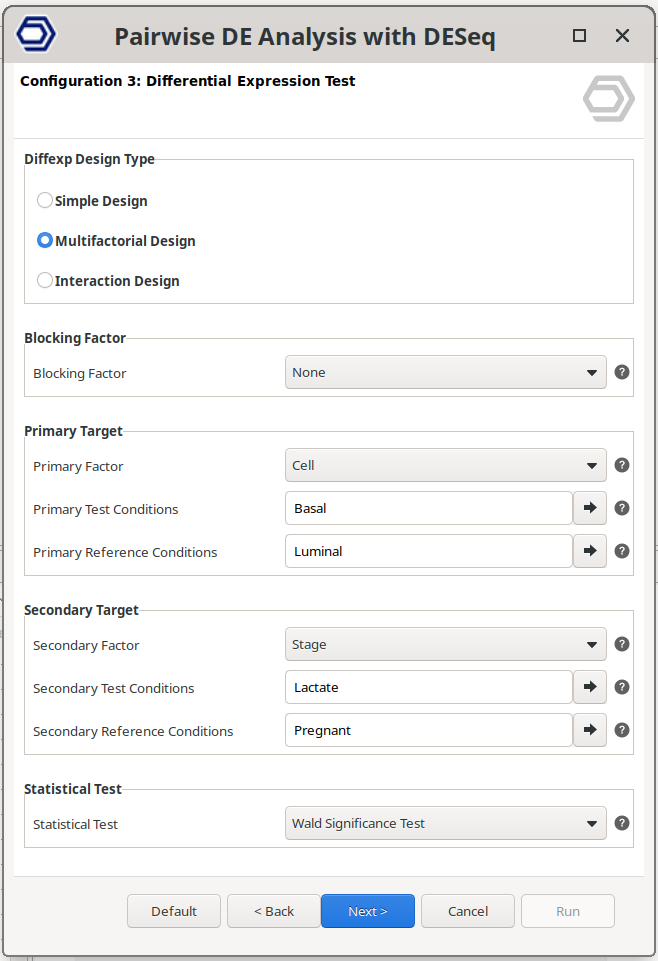
Task: Select the Simple Design radio button
Action: pyautogui.click(x=45, y=200)
